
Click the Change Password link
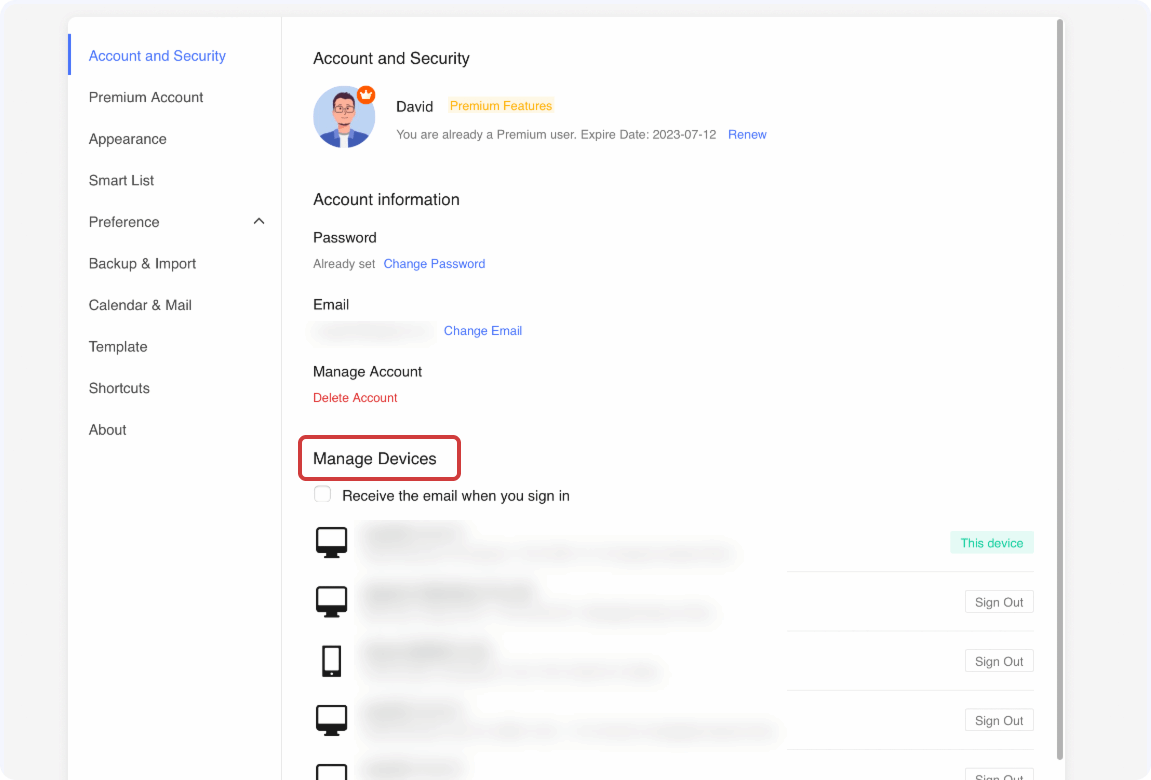[x=434, y=264]
